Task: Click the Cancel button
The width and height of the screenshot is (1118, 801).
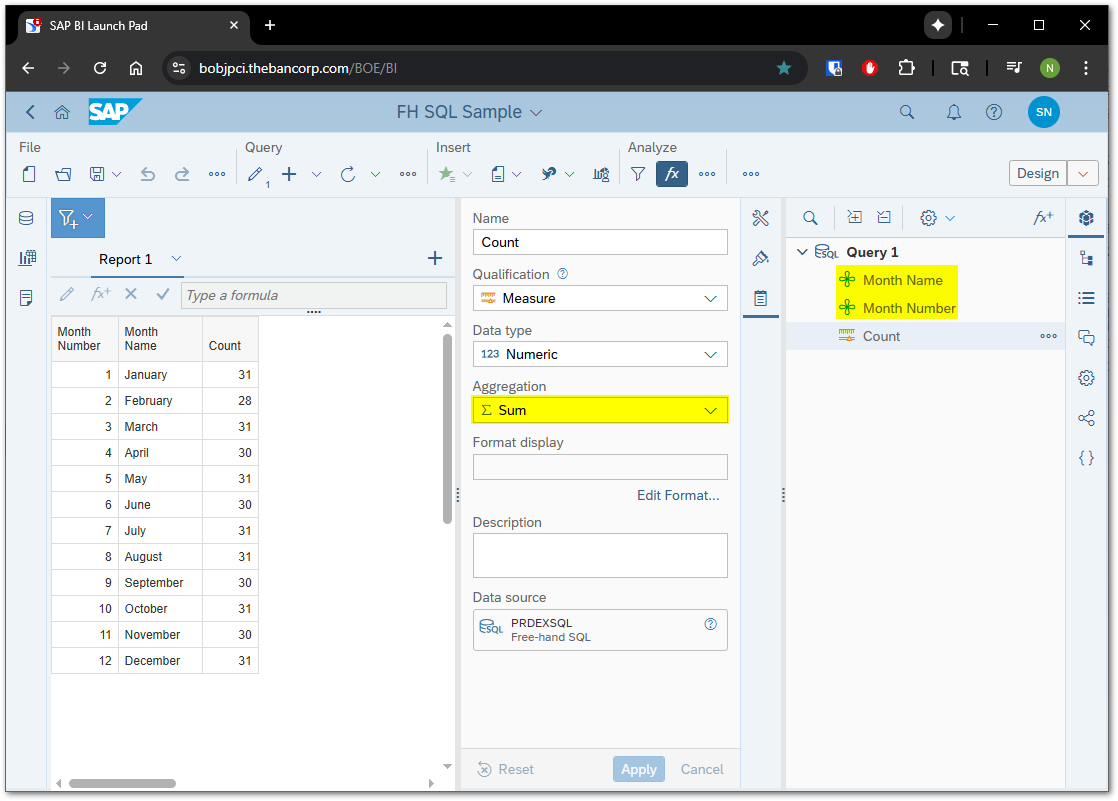Action: pyautogui.click(x=702, y=769)
